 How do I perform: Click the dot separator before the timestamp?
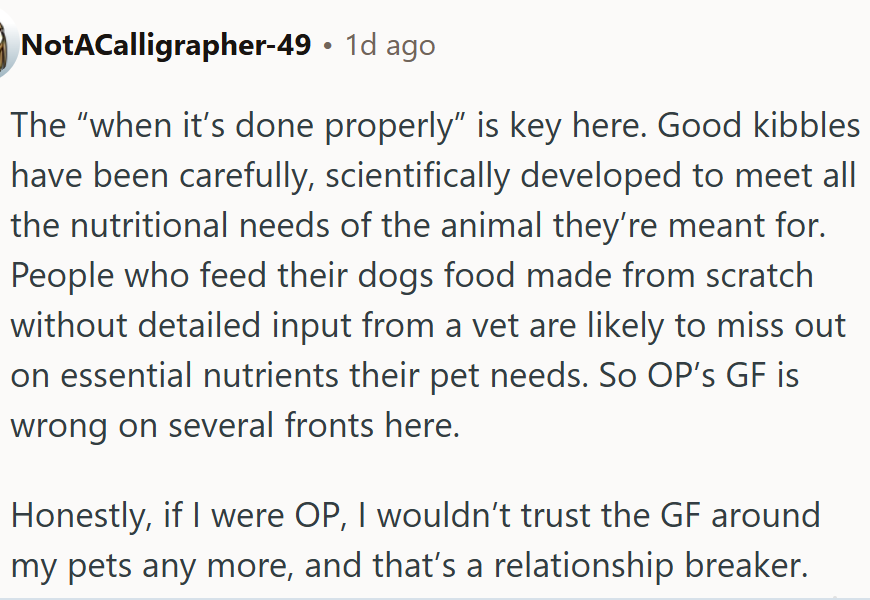pos(327,46)
